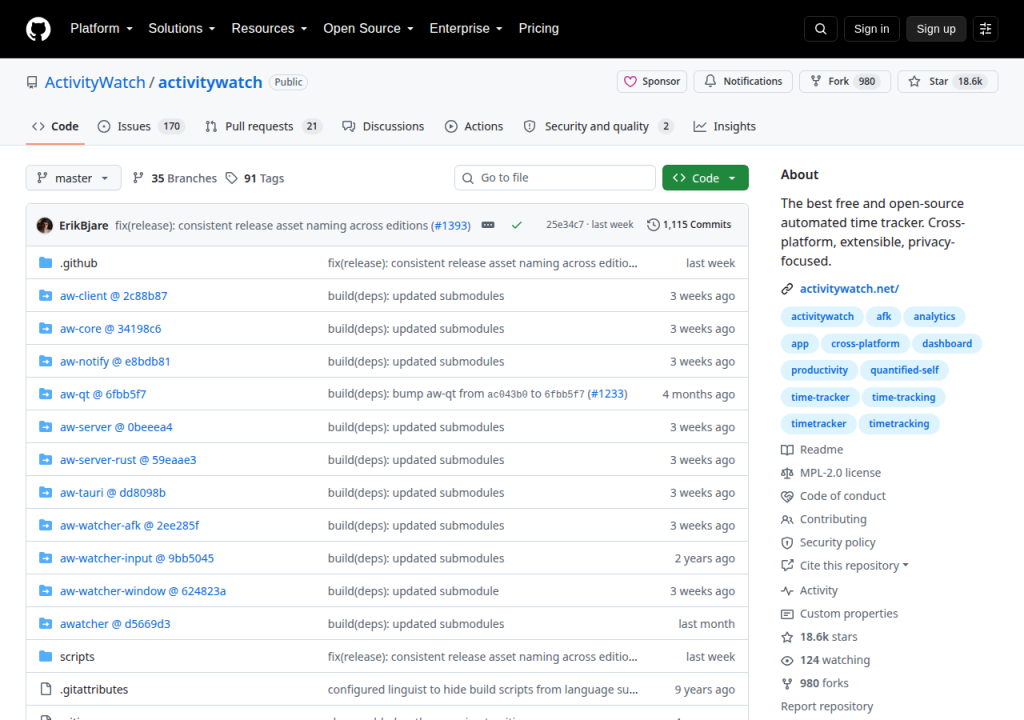
Task: Click commit hash 25e34c7
Action: pyautogui.click(x=565, y=225)
